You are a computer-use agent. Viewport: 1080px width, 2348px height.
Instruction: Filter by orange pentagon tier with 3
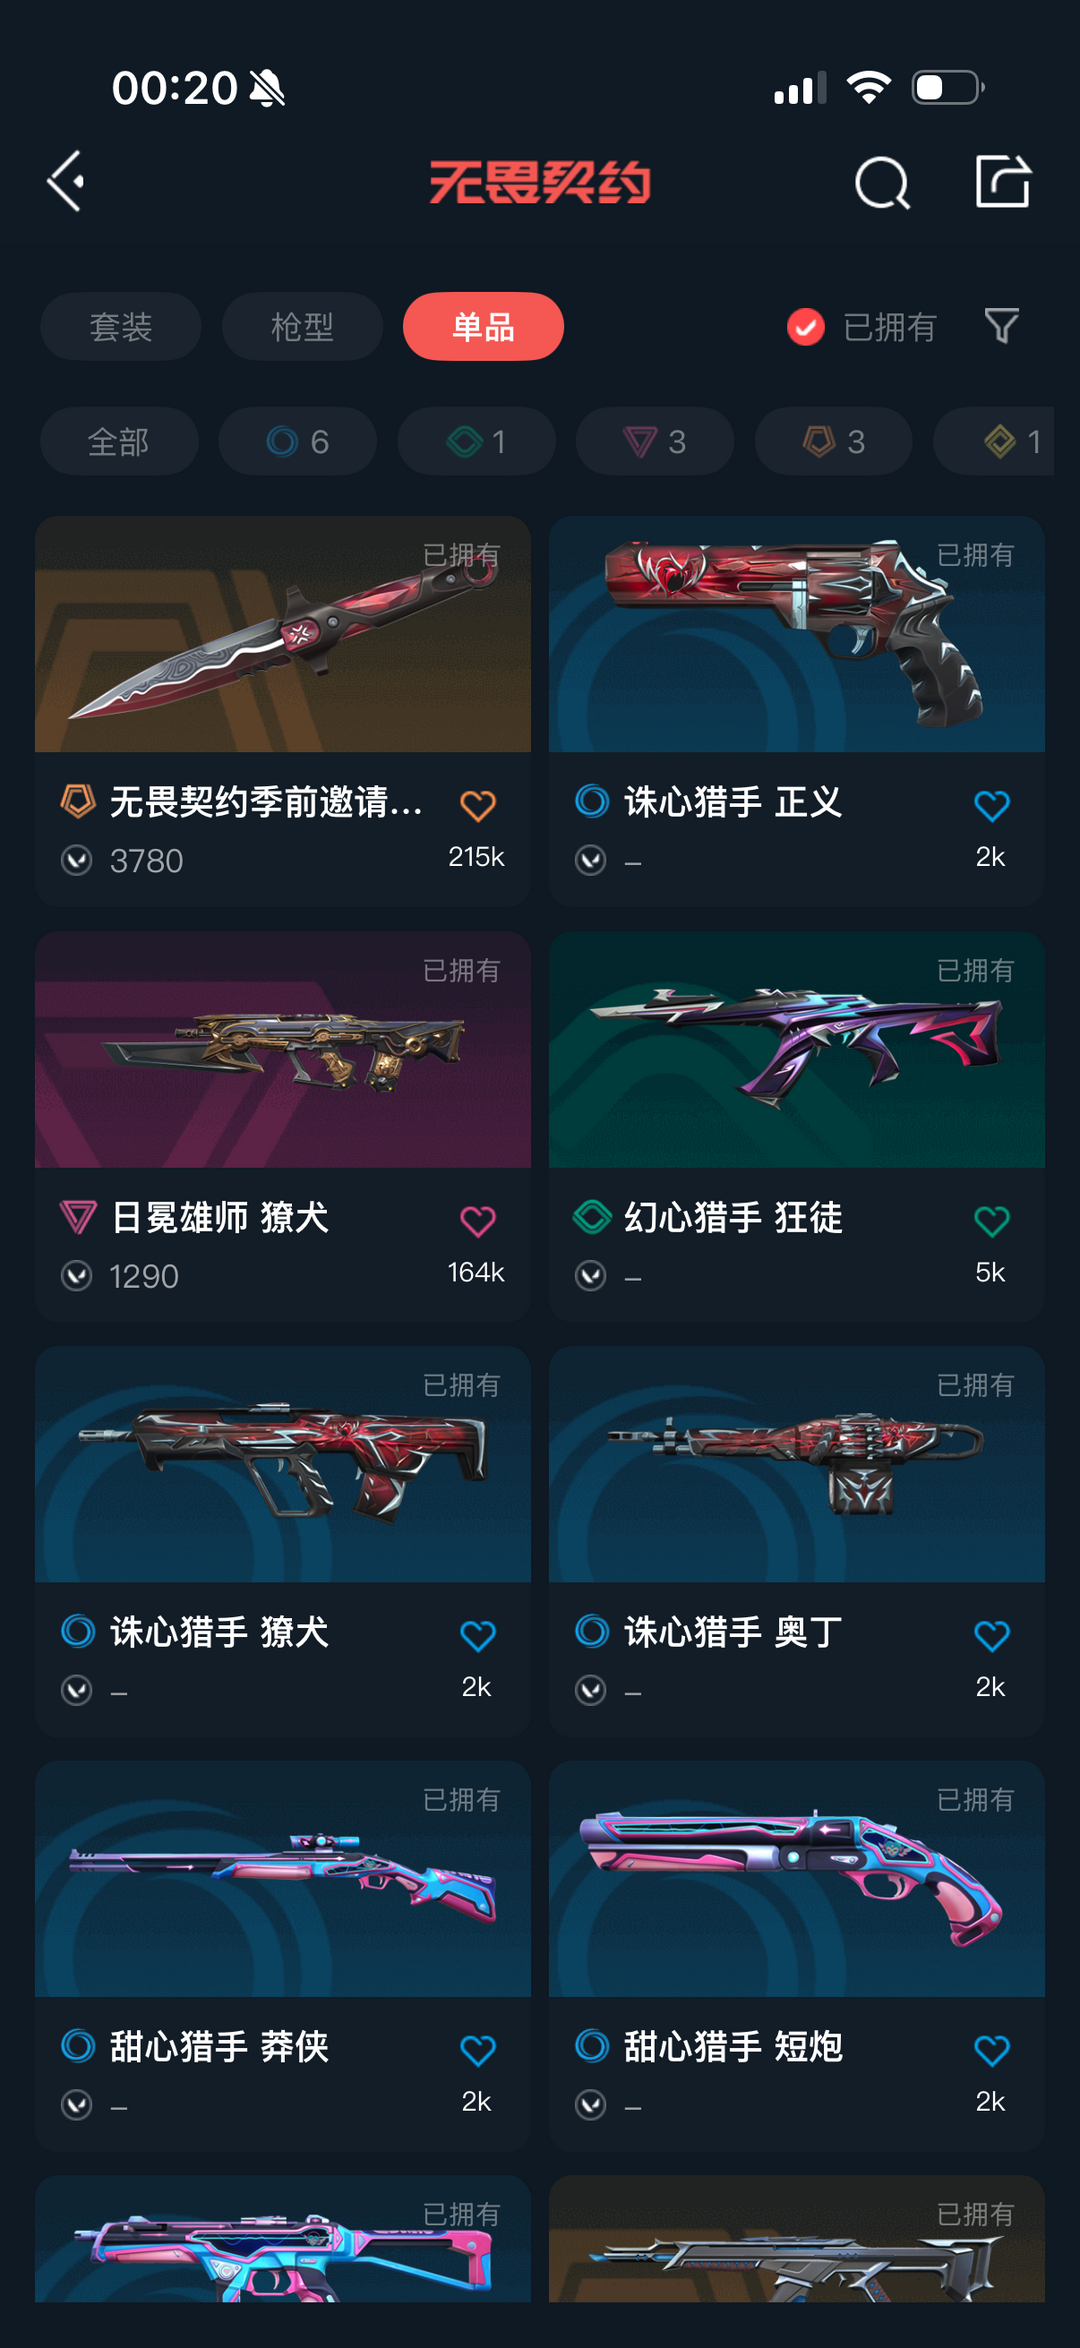834,441
